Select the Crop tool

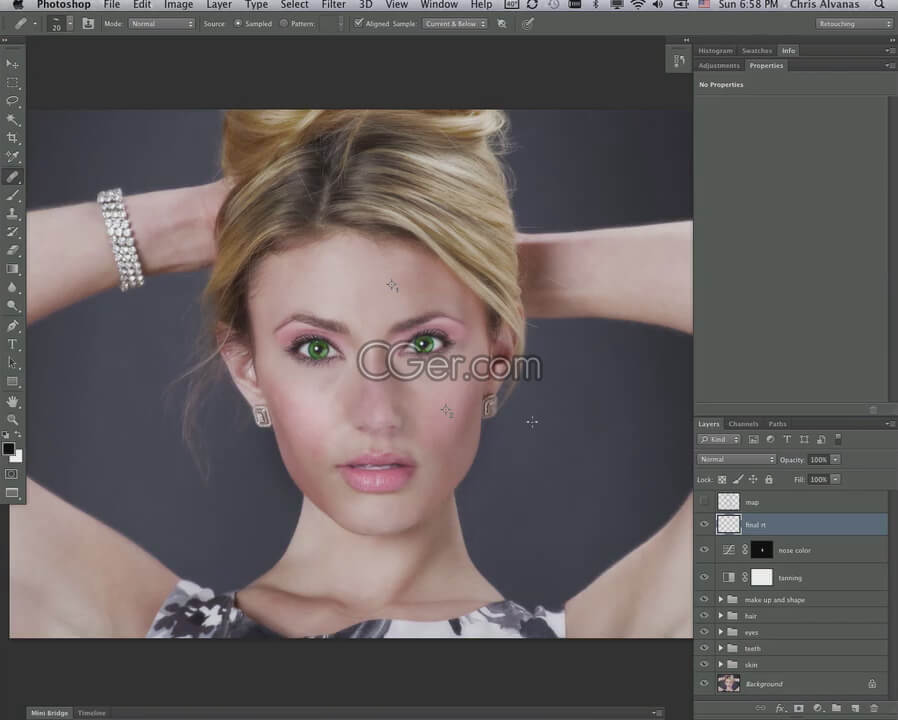point(12,137)
